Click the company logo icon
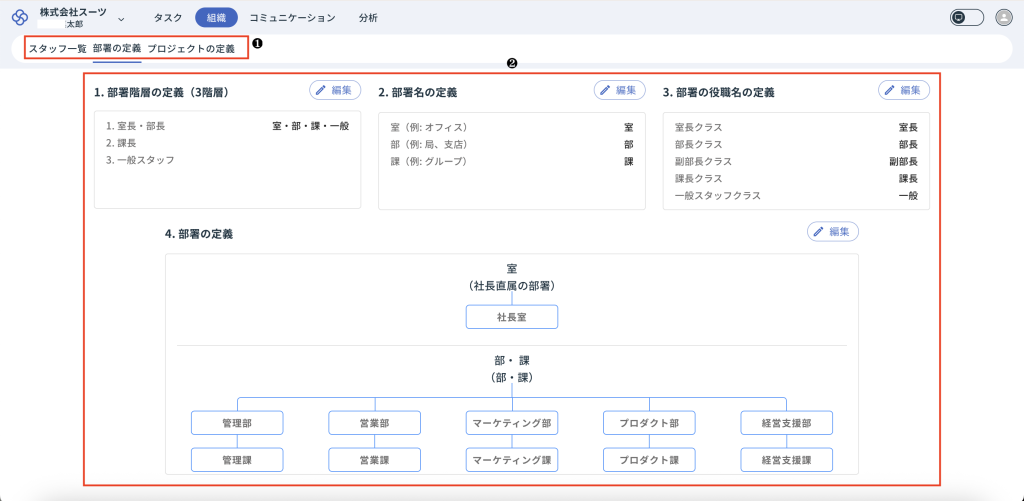This screenshot has height=501, width=1024. pos(20,17)
